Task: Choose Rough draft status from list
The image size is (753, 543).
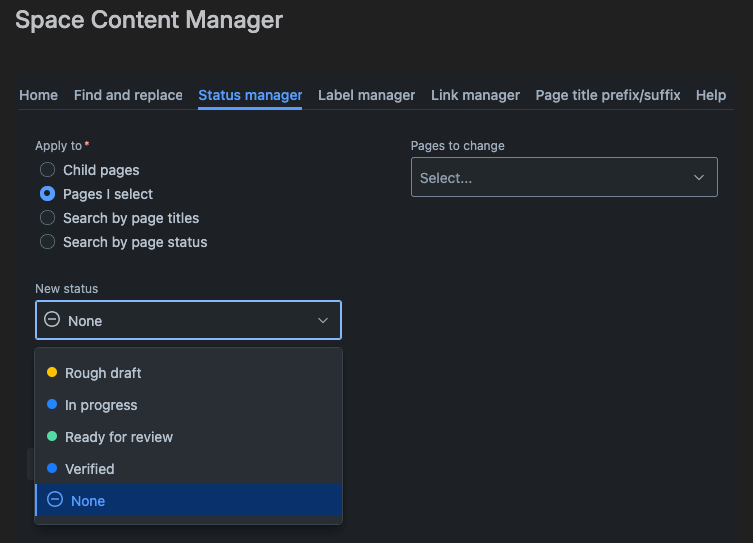Action: [x=188, y=373]
